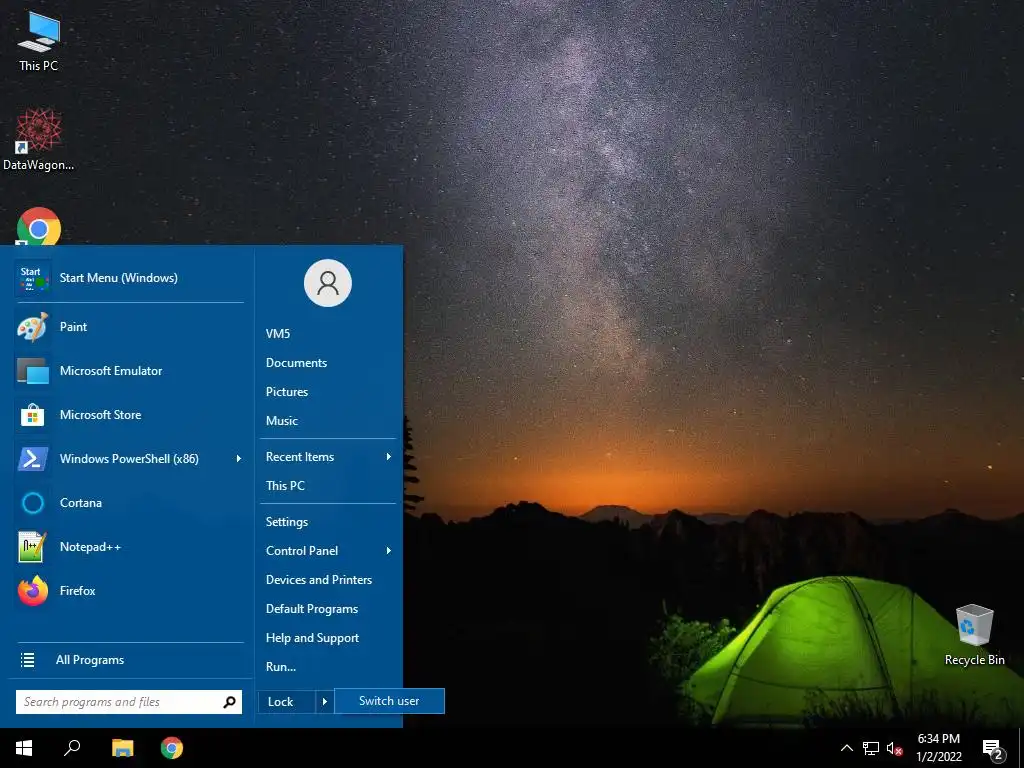
Task: Open Devices and Printers
Action: (319, 579)
